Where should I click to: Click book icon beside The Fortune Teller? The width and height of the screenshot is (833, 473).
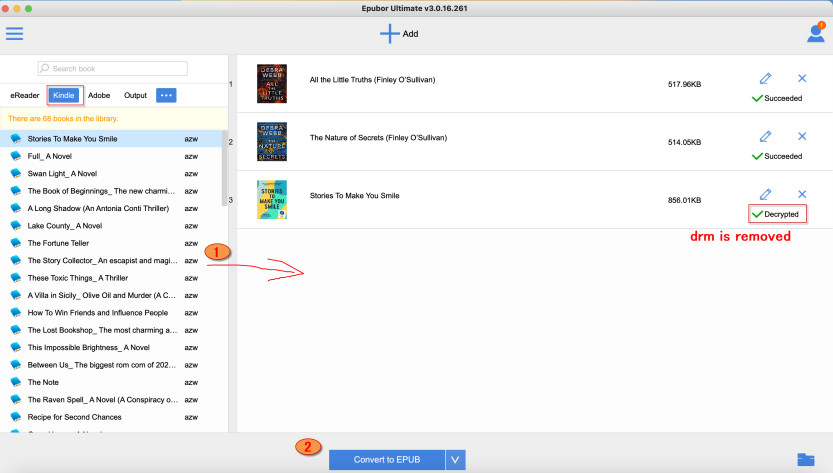[x=16, y=243]
